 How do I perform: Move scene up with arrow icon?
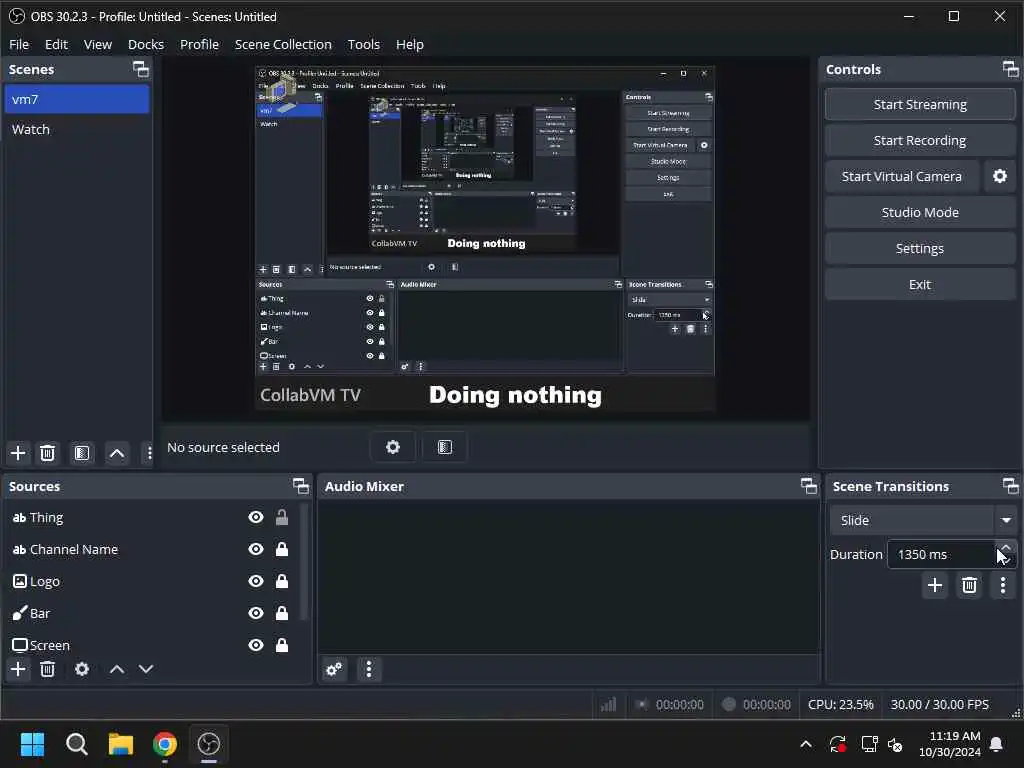click(x=117, y=453)
